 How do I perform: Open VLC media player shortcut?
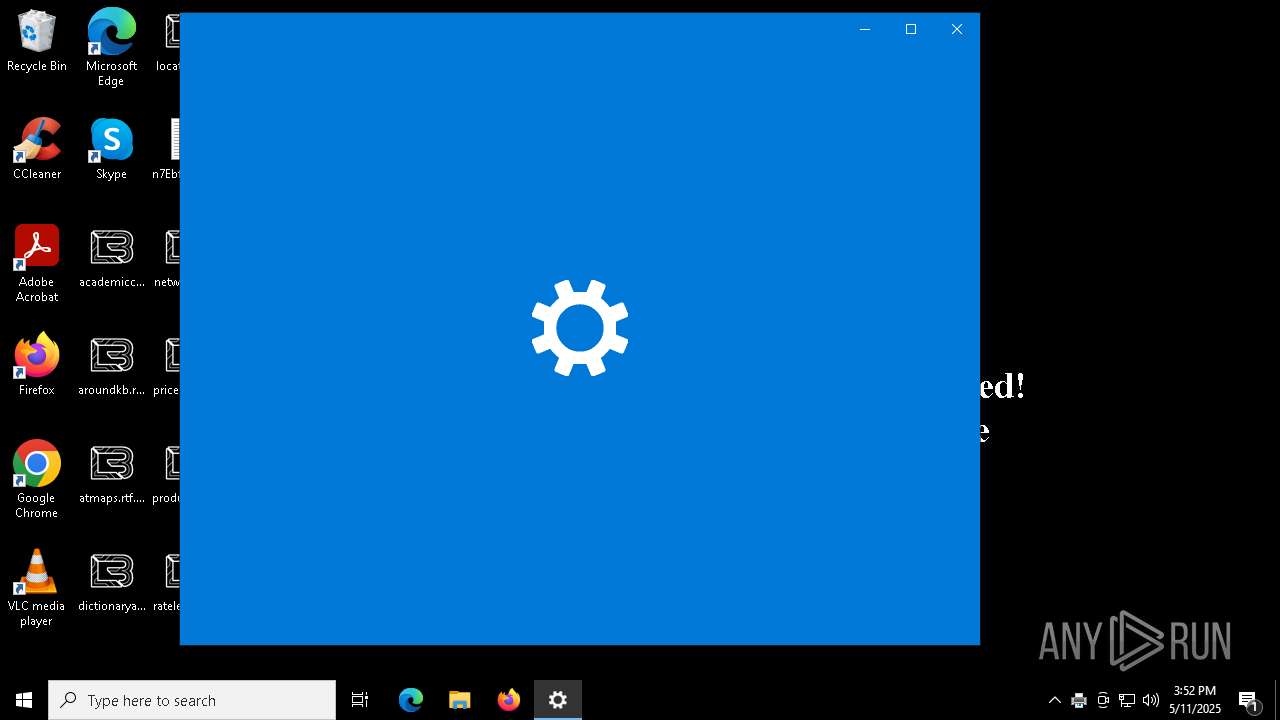37,587
